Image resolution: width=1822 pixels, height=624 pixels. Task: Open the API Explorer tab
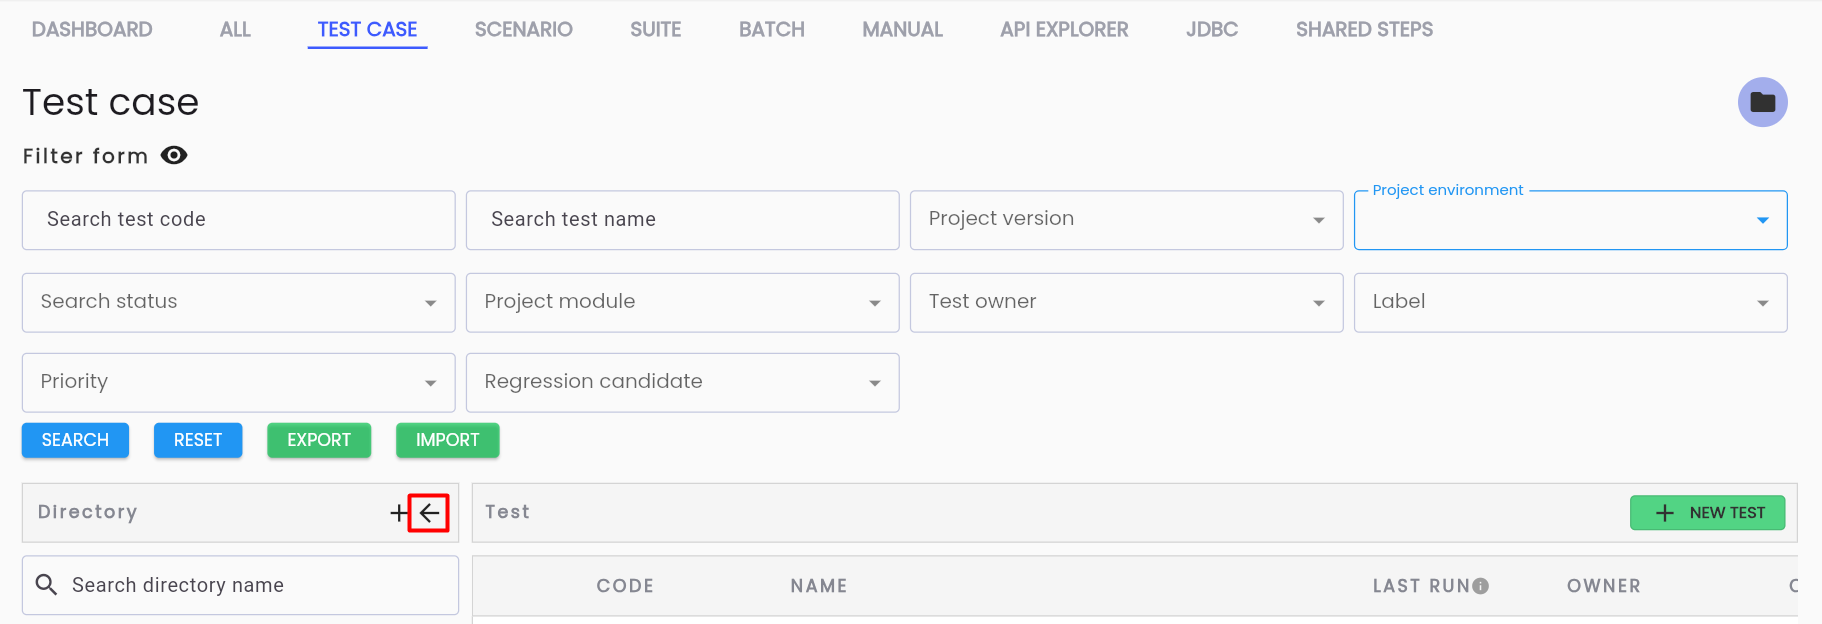(1064, 29)
